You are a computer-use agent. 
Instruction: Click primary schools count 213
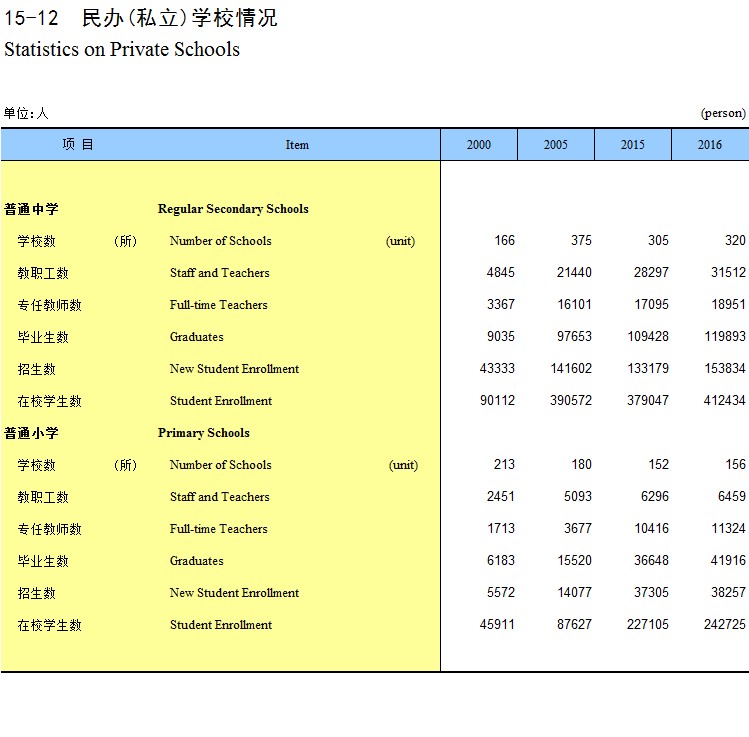tap(504, 464)
